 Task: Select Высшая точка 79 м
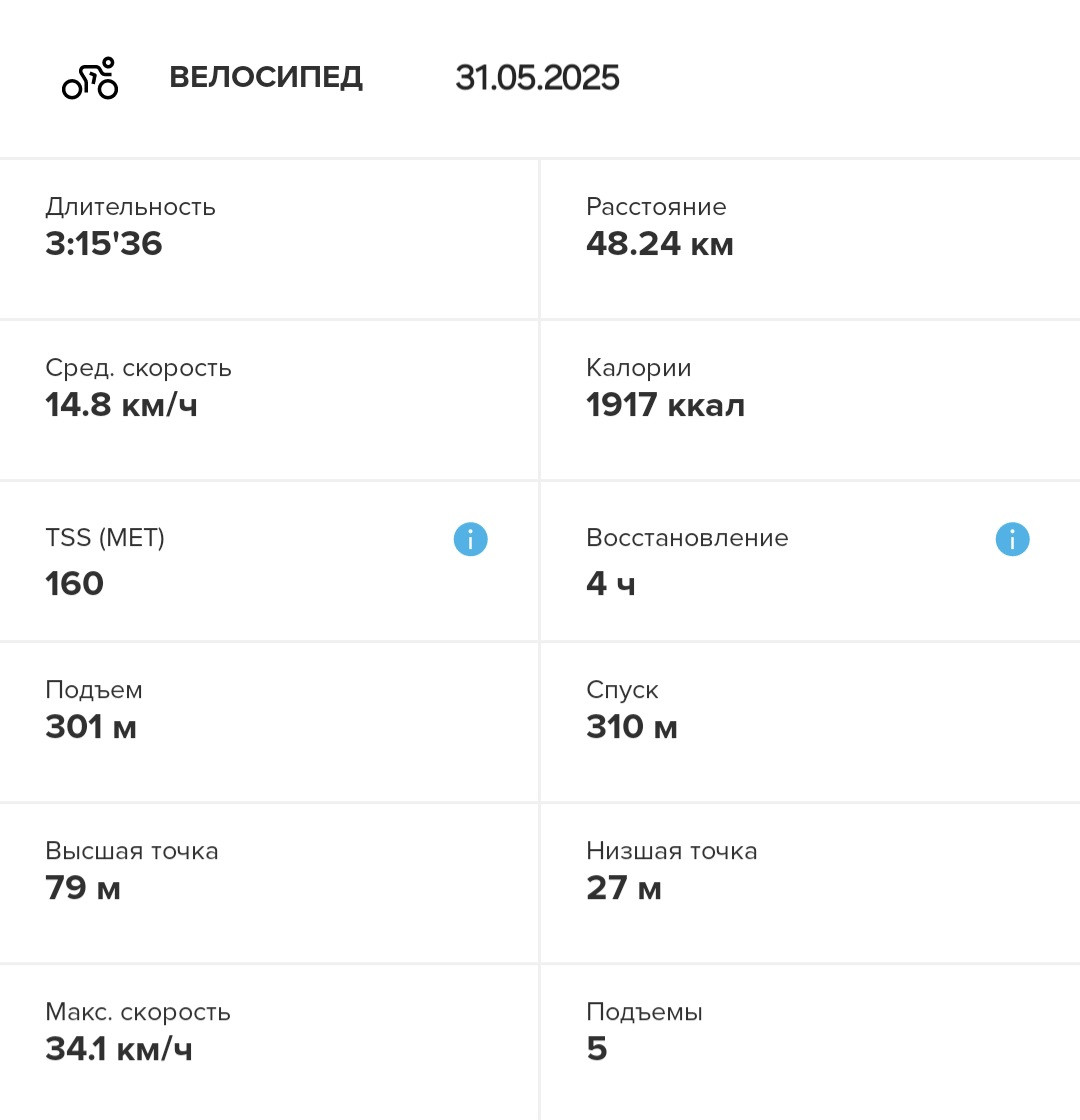tap(269, 884)
